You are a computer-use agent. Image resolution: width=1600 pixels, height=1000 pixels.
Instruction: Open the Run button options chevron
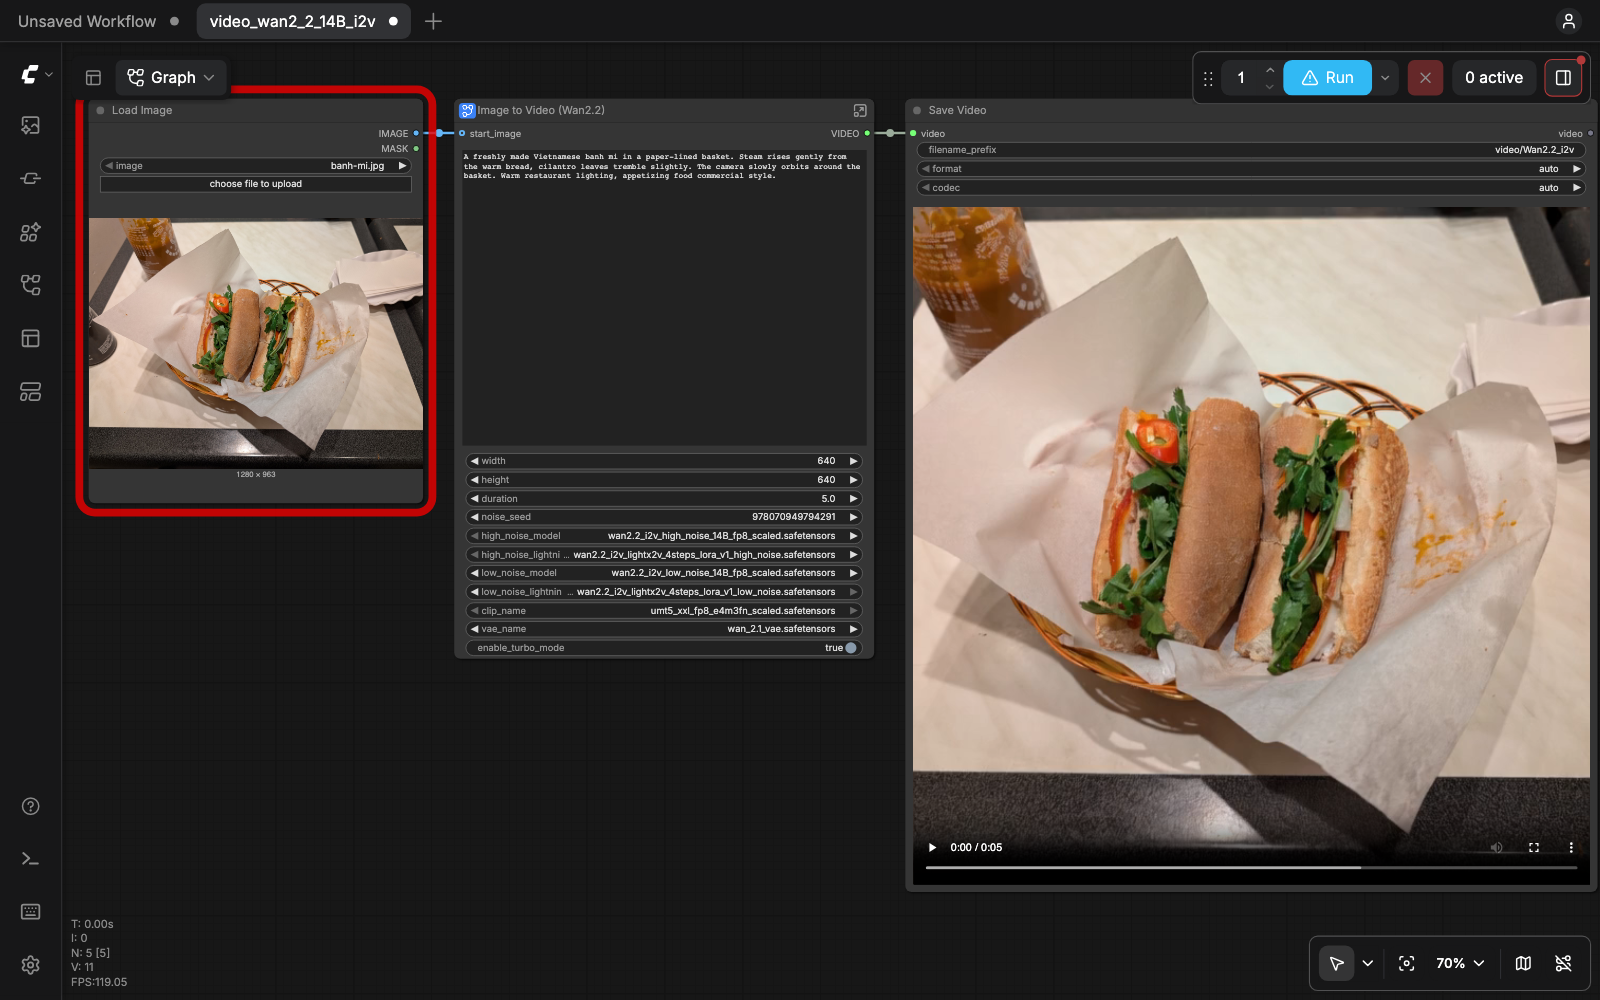(x=1385, y=78)
